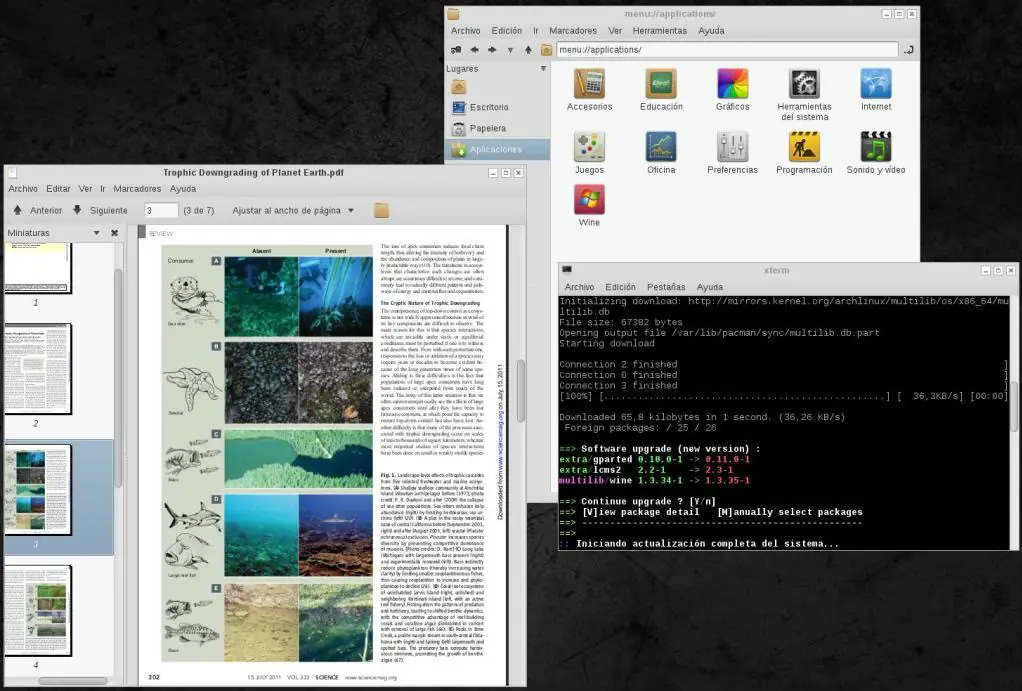Open the Preferencias category icon
The height and width of the screenshot is (691, 1022).
[x=733, y=147]
